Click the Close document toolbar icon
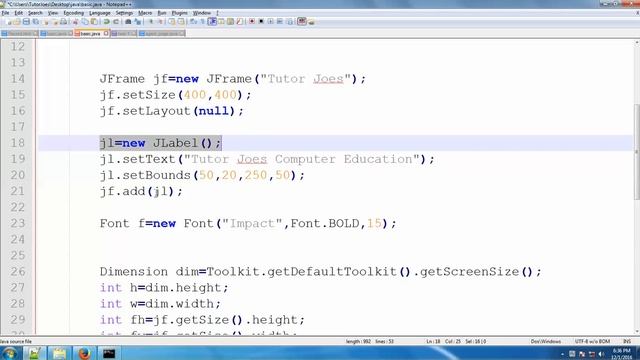Viewport: 640px width, 360px height. (46, 22)
